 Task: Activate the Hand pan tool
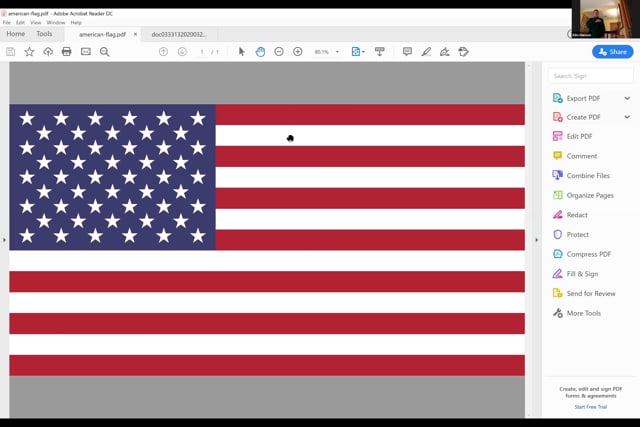(260, 52)
